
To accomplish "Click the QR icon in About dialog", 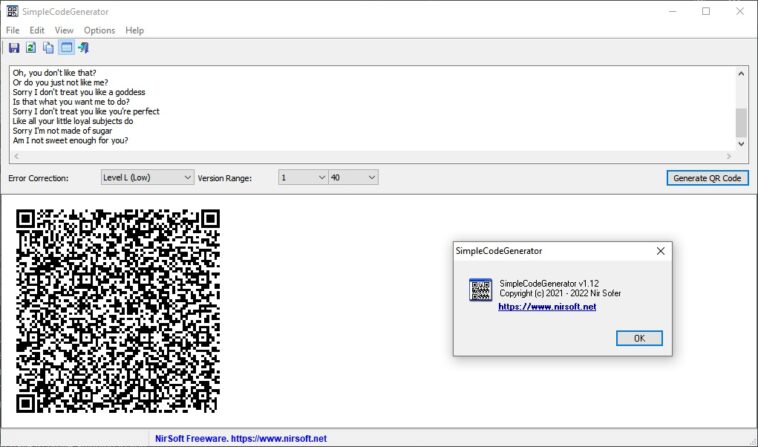I will point(481,289).
